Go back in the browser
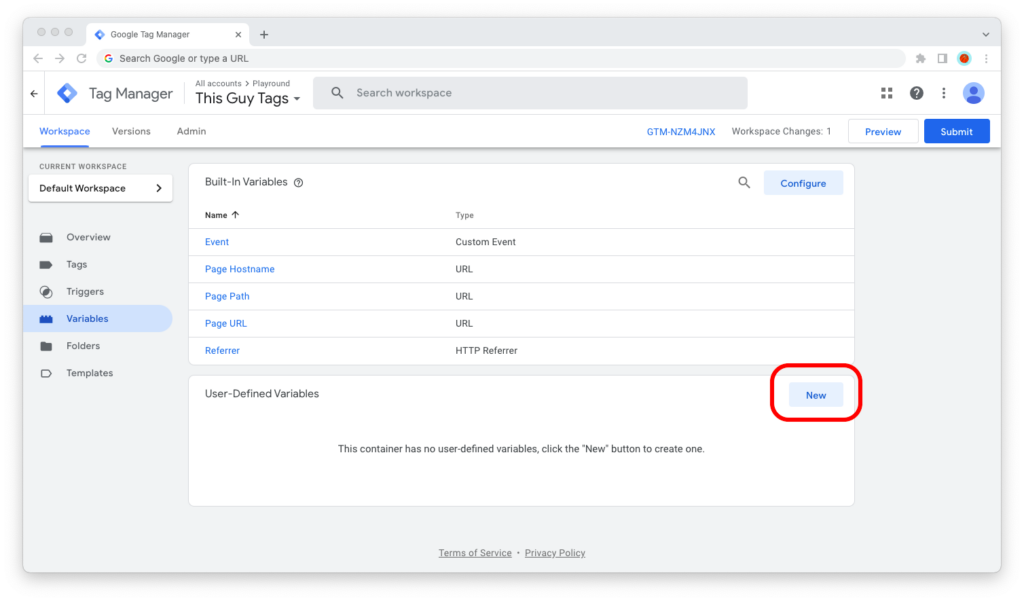This screenshot has width=1024, height=601. pos(38,59)
